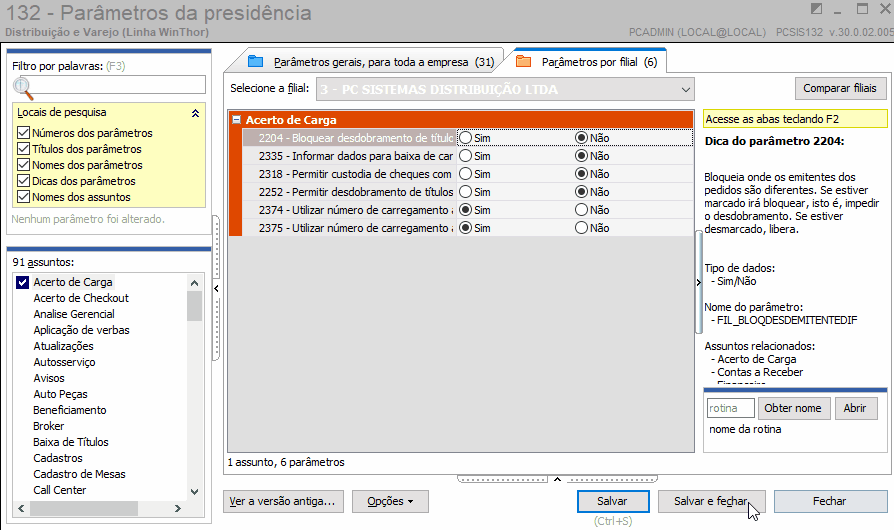
Task: Open the Opções dropdown button
Action: [x=390, y=502]
